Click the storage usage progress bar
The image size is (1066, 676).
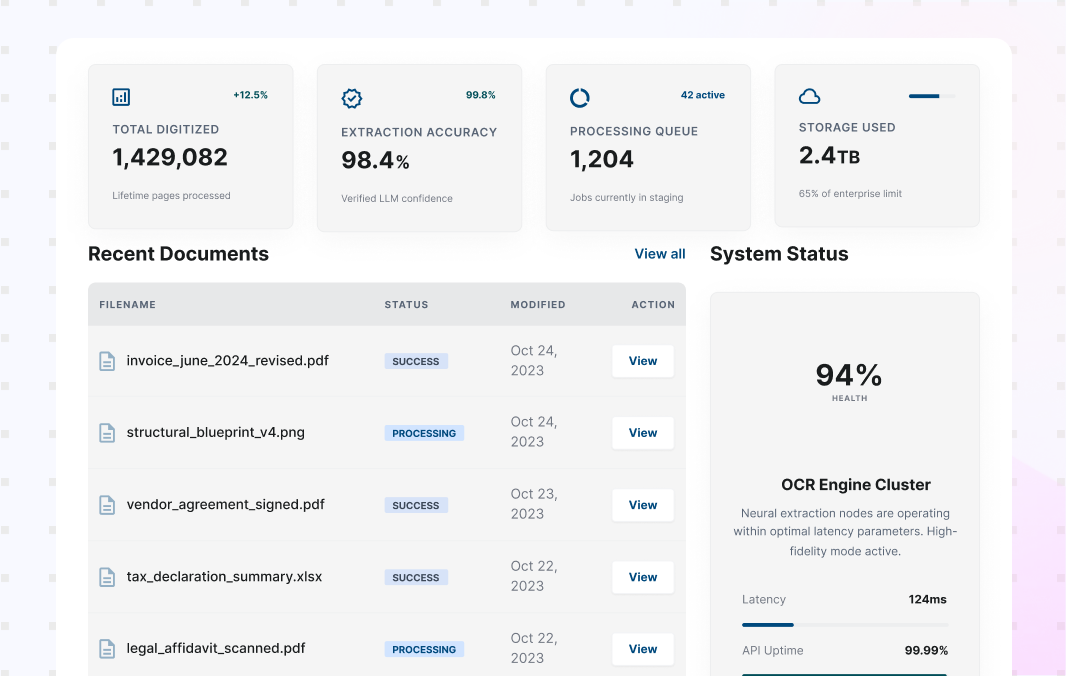(932, 96)
